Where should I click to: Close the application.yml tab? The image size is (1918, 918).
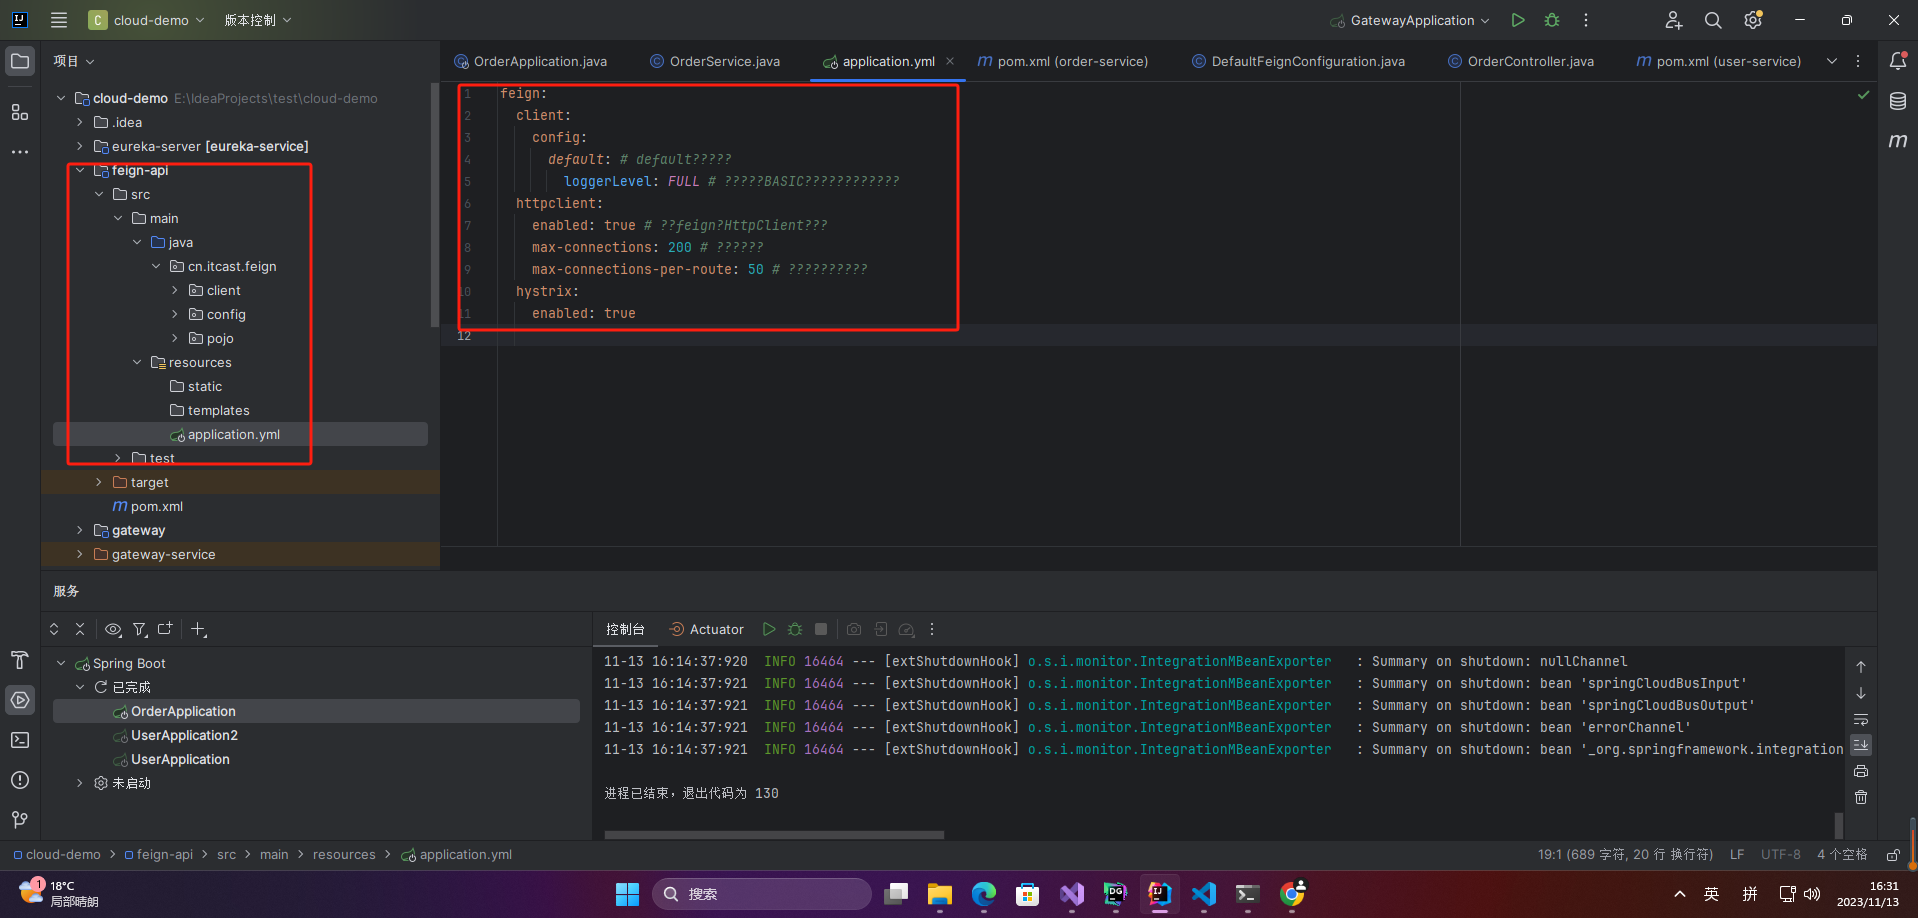(x=950, y=61)
